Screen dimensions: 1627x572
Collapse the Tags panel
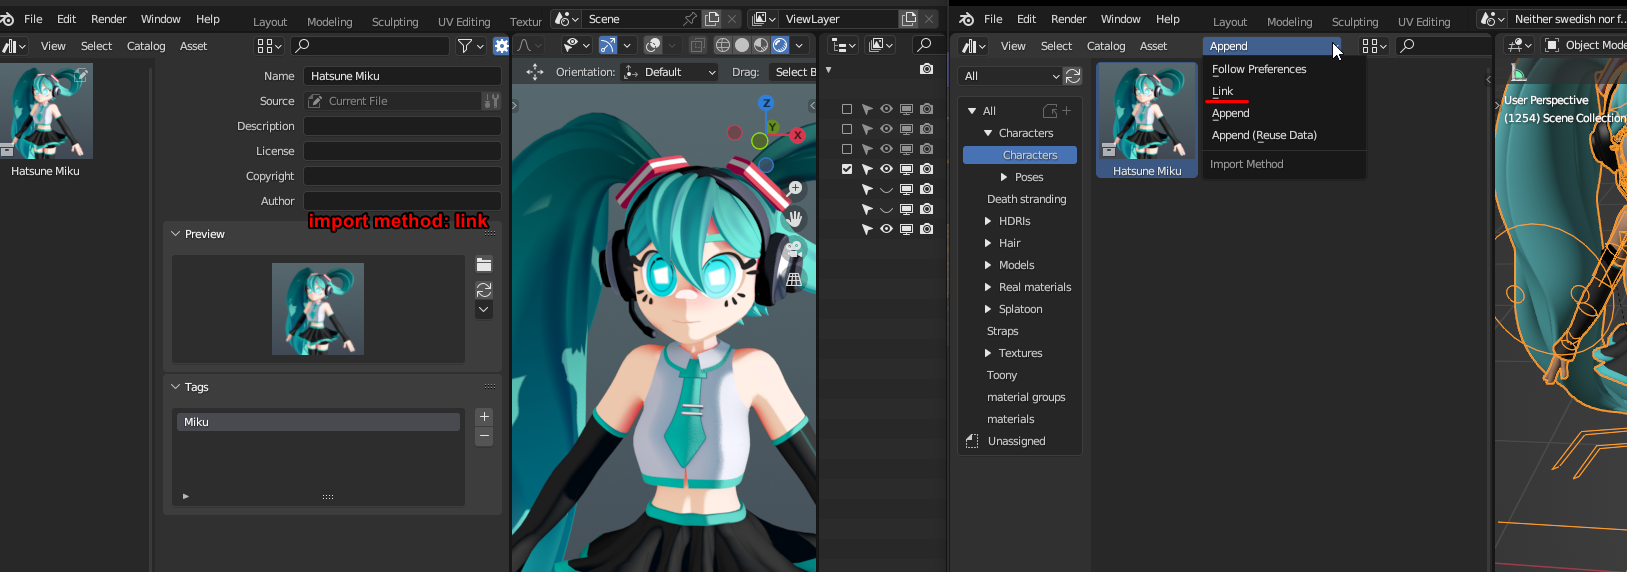(x=176, y=387)
